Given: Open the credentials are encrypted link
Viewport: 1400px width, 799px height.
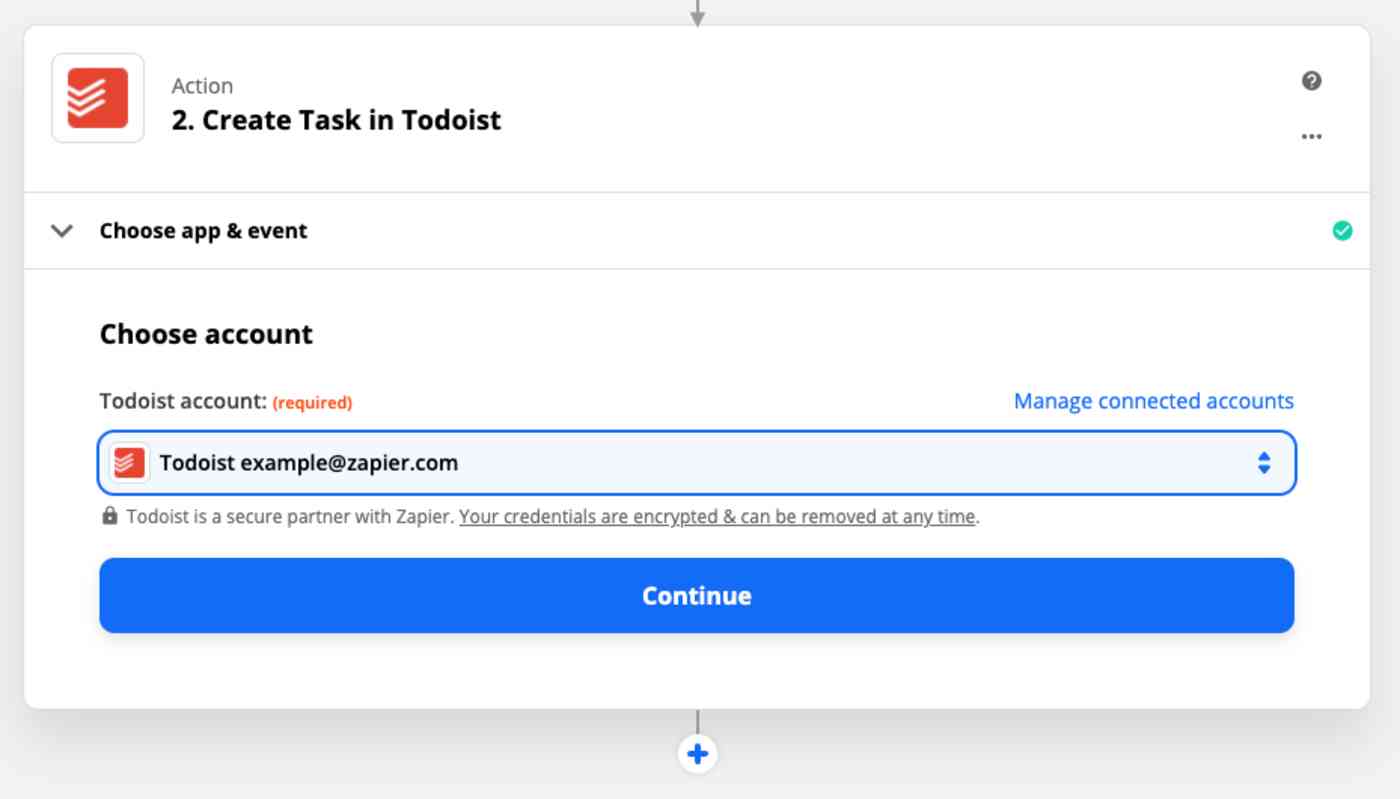Looking at the screenshot, I should (717, 517).
